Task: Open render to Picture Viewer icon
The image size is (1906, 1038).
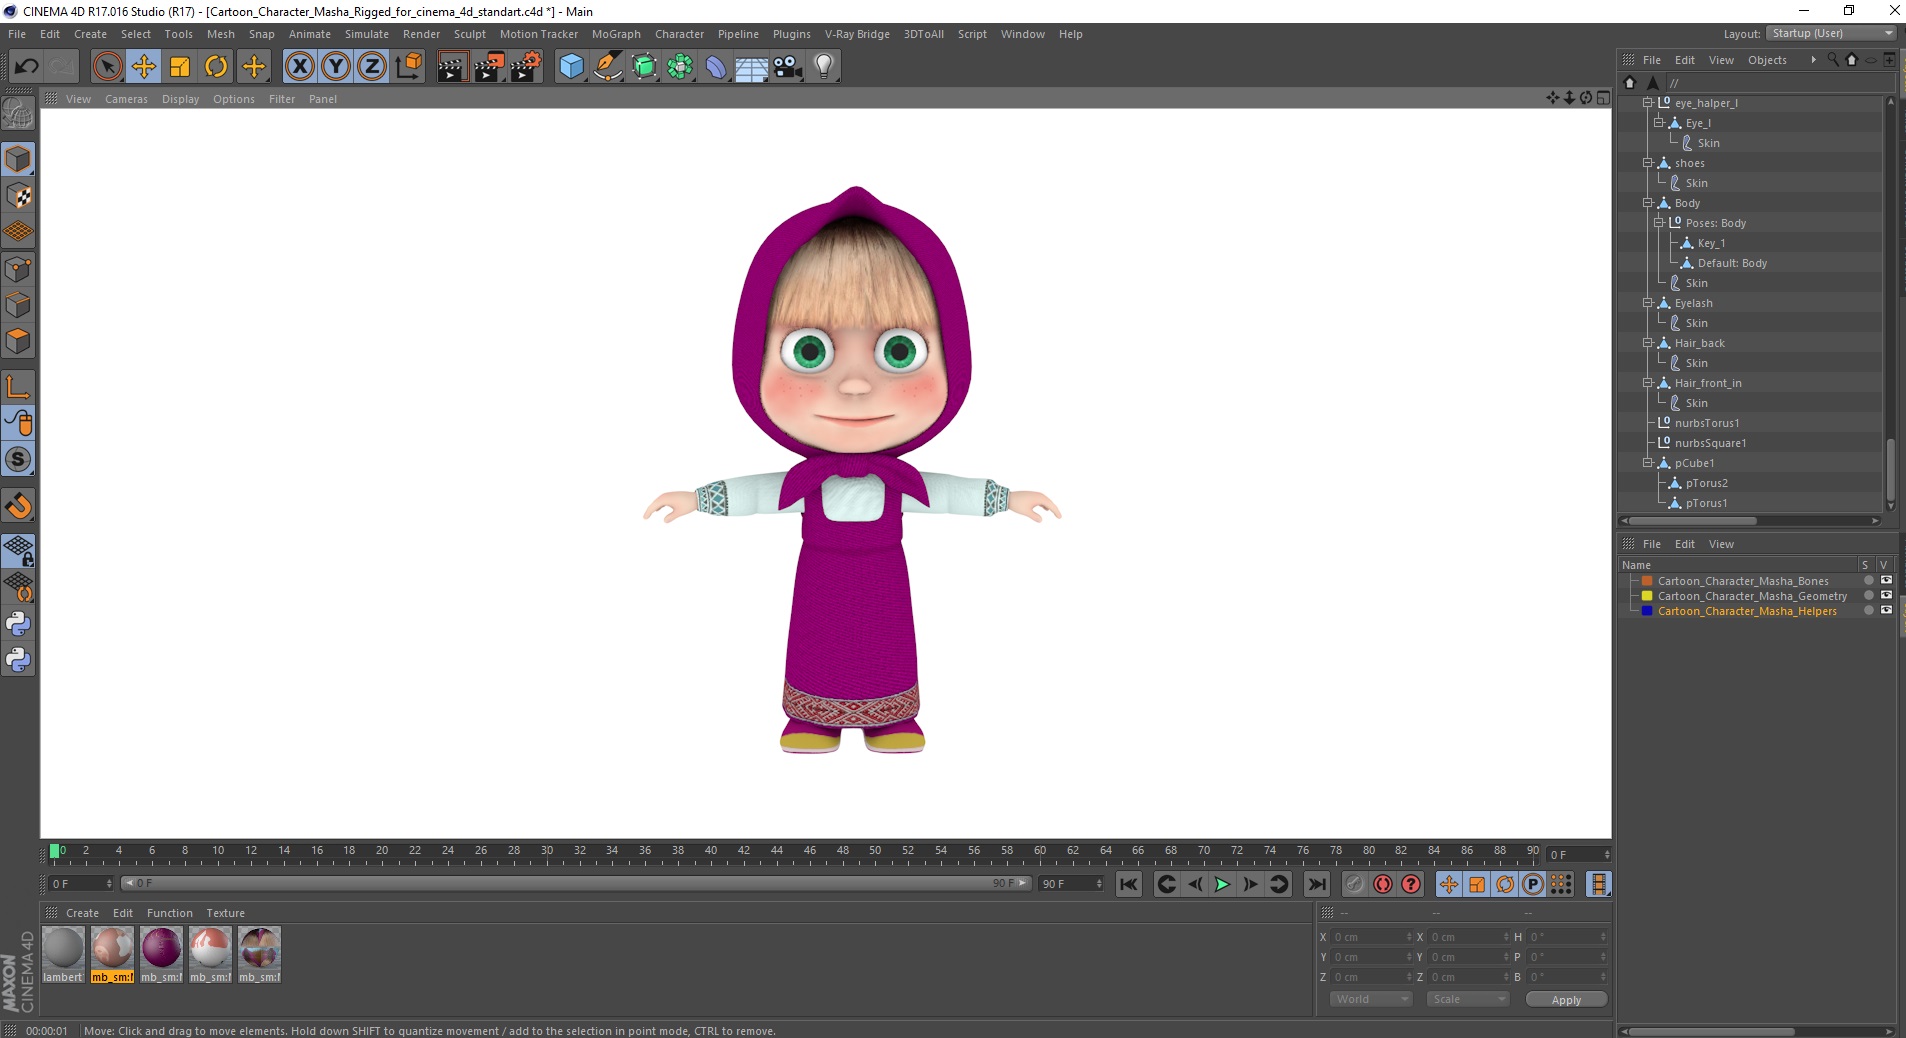Action: 489,67
